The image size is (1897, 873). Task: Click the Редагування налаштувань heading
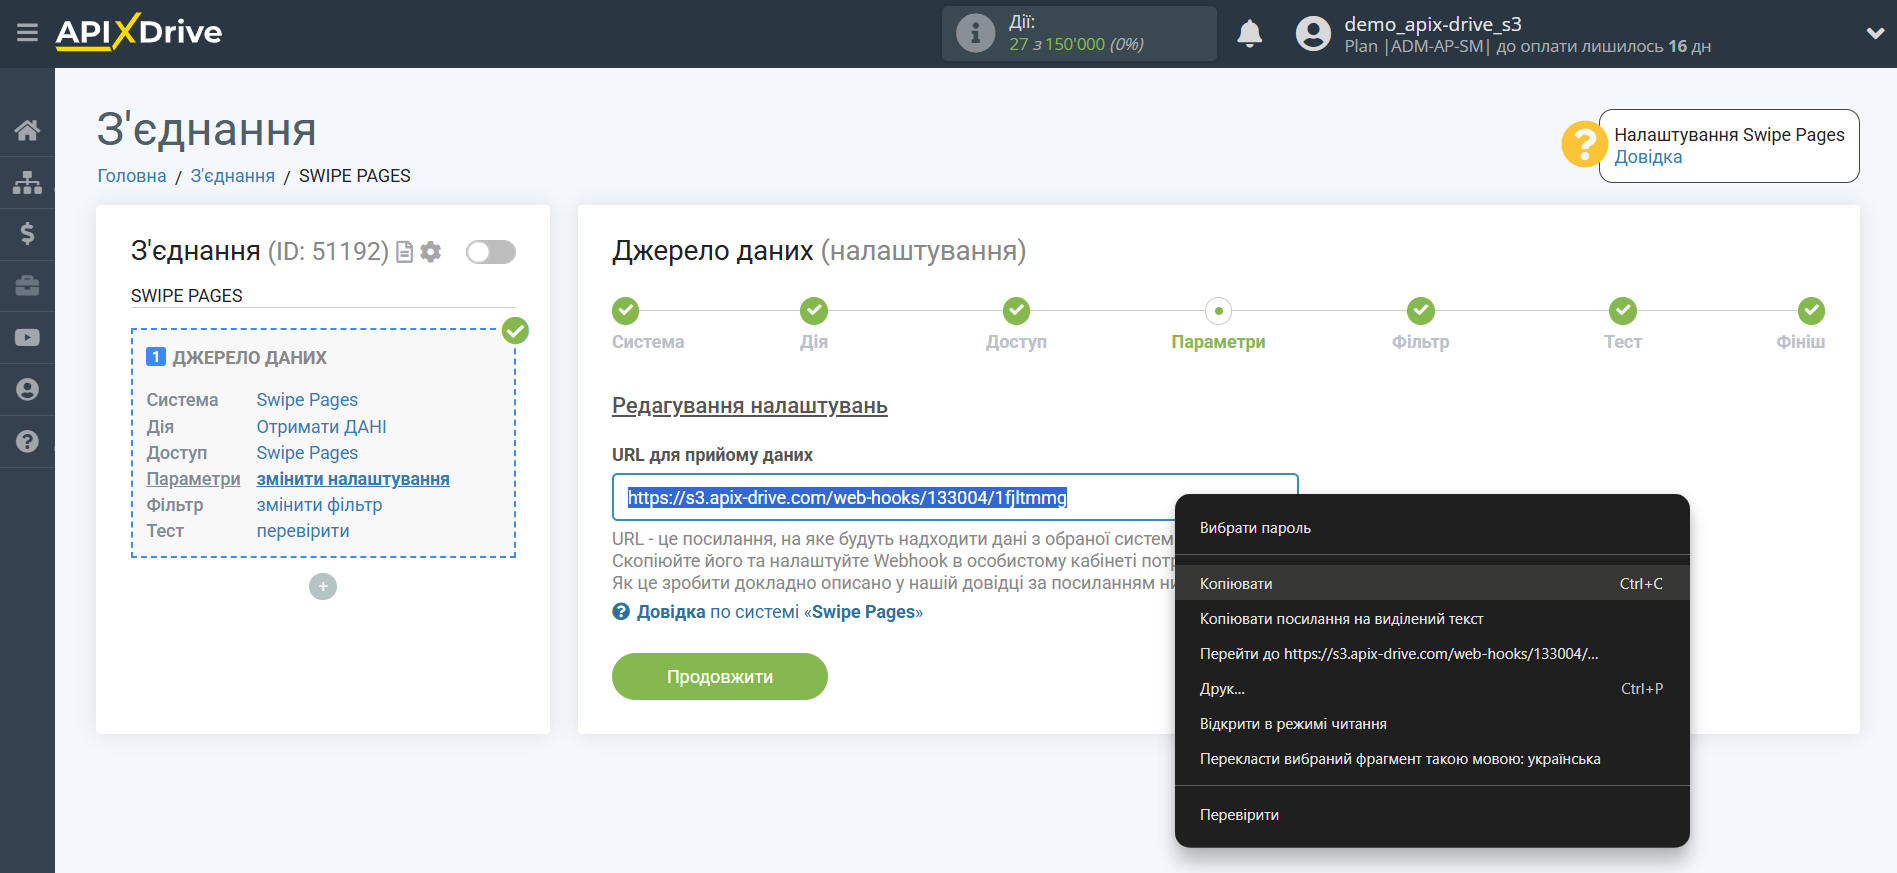[750, 406]
